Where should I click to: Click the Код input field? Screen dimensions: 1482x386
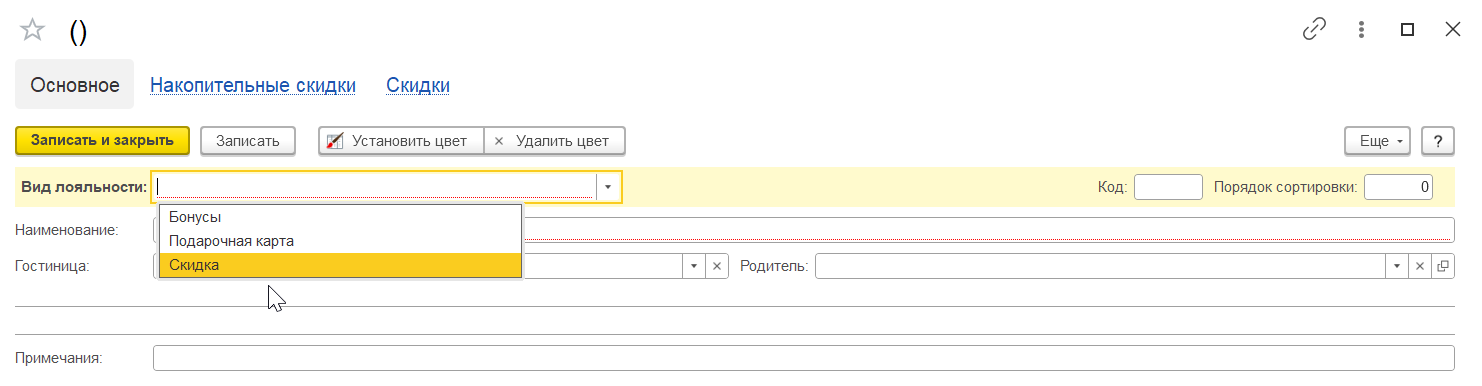pos(1168,187)
